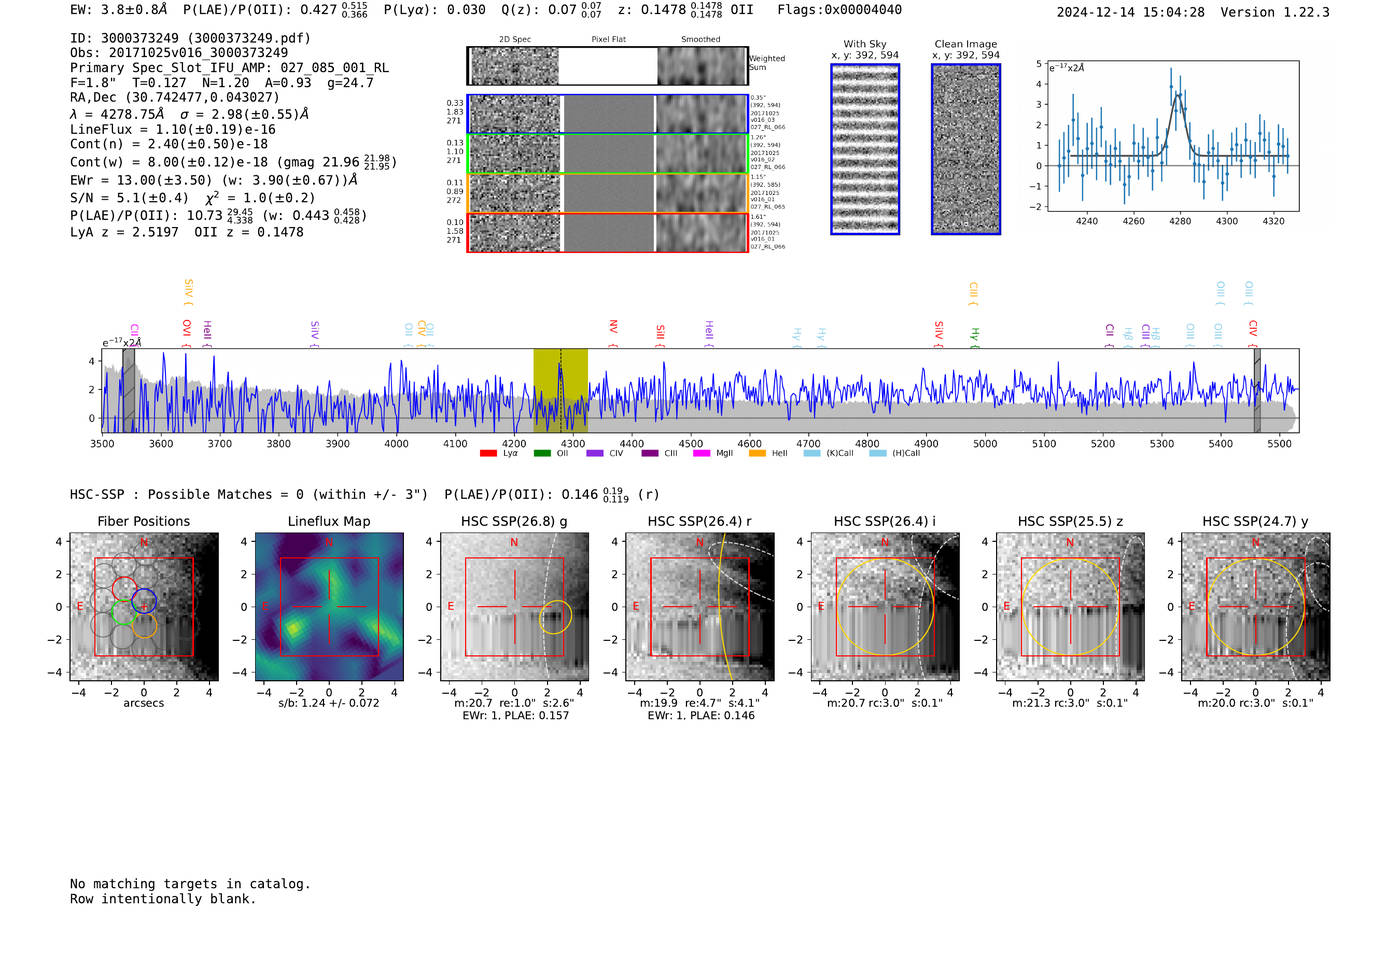Open the Fiber Positions panel
Viewport: 1400px width, 953px height.
click(x=144, y=607)
